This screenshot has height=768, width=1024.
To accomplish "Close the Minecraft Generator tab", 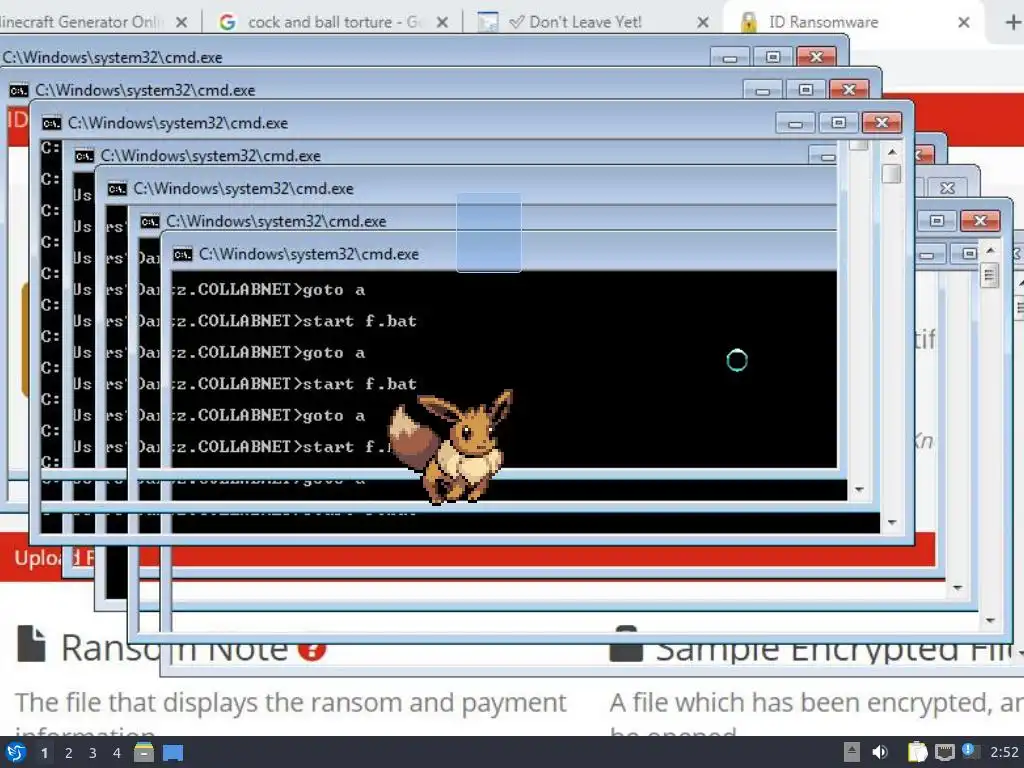I will [182, 22].
